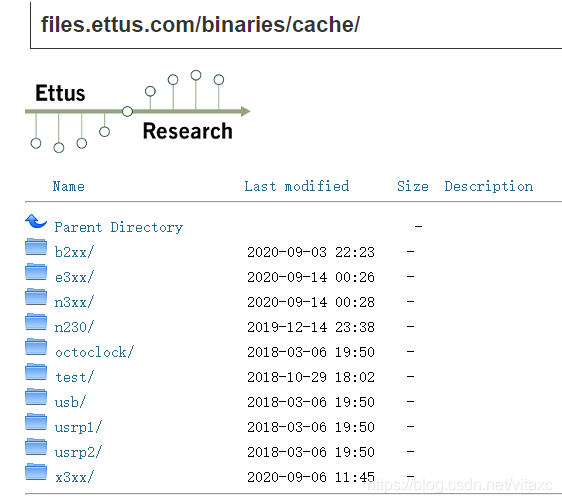The height and width of the screenshot is (503, 562).
Task: Open the octoclock/ directory link
Action: (x=95, y=352)
